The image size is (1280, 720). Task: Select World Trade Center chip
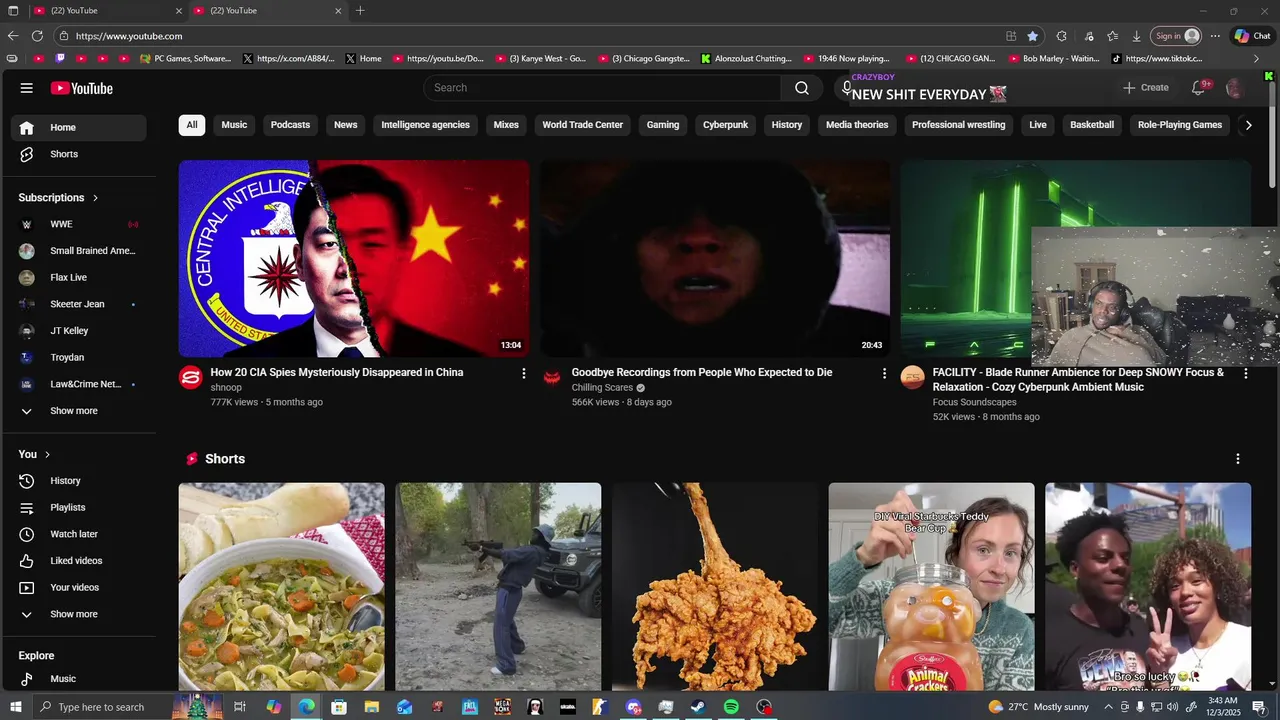click(x=582, y=125)
